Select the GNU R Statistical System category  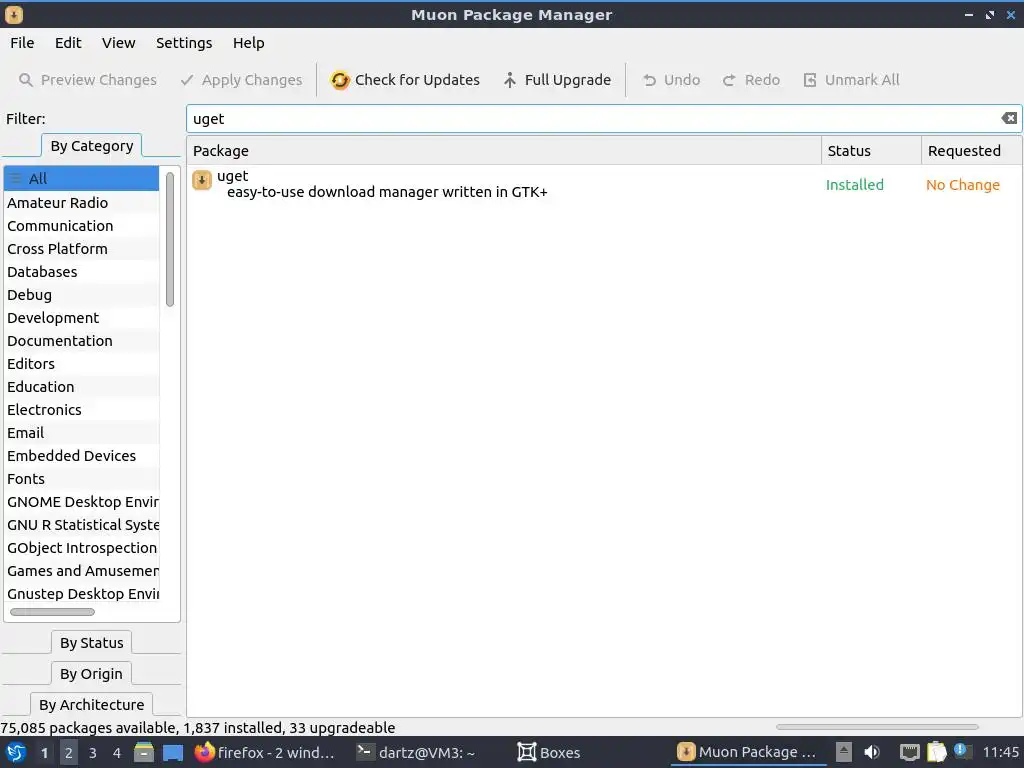coord(81,525)
